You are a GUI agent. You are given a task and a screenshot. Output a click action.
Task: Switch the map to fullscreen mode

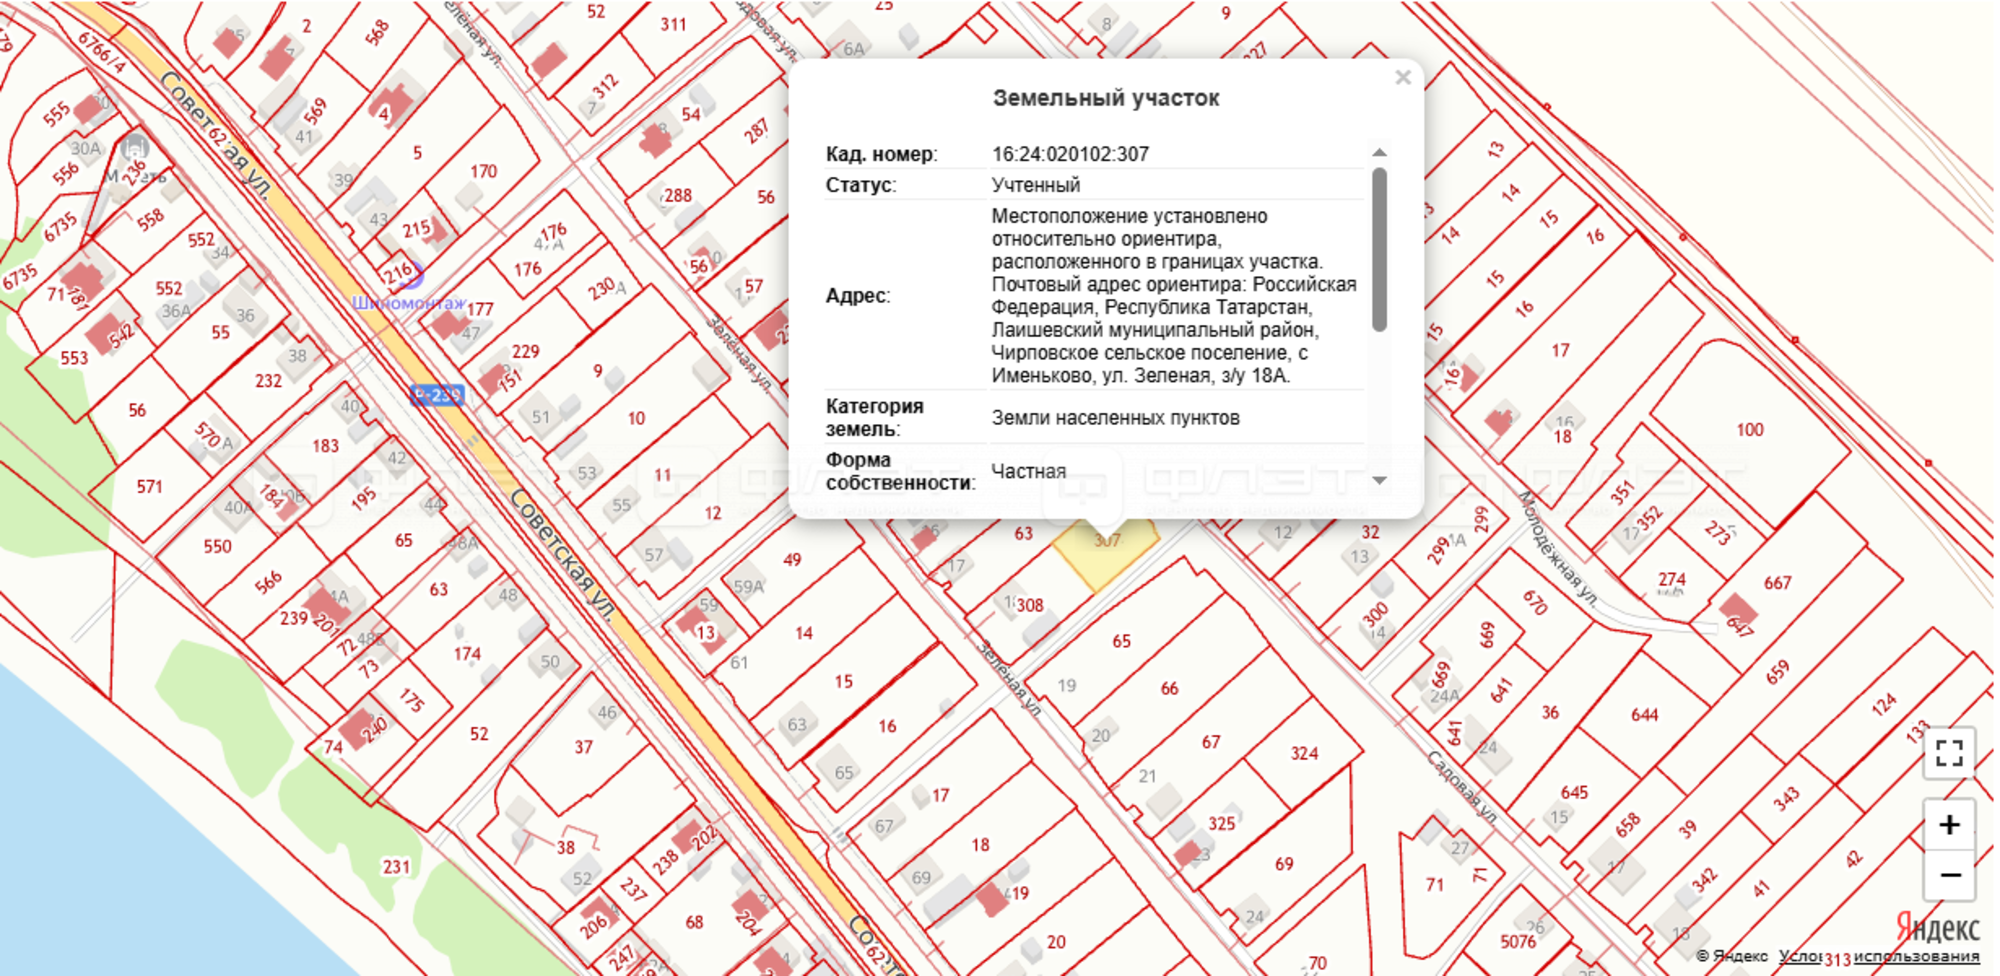coord(1948,753)
